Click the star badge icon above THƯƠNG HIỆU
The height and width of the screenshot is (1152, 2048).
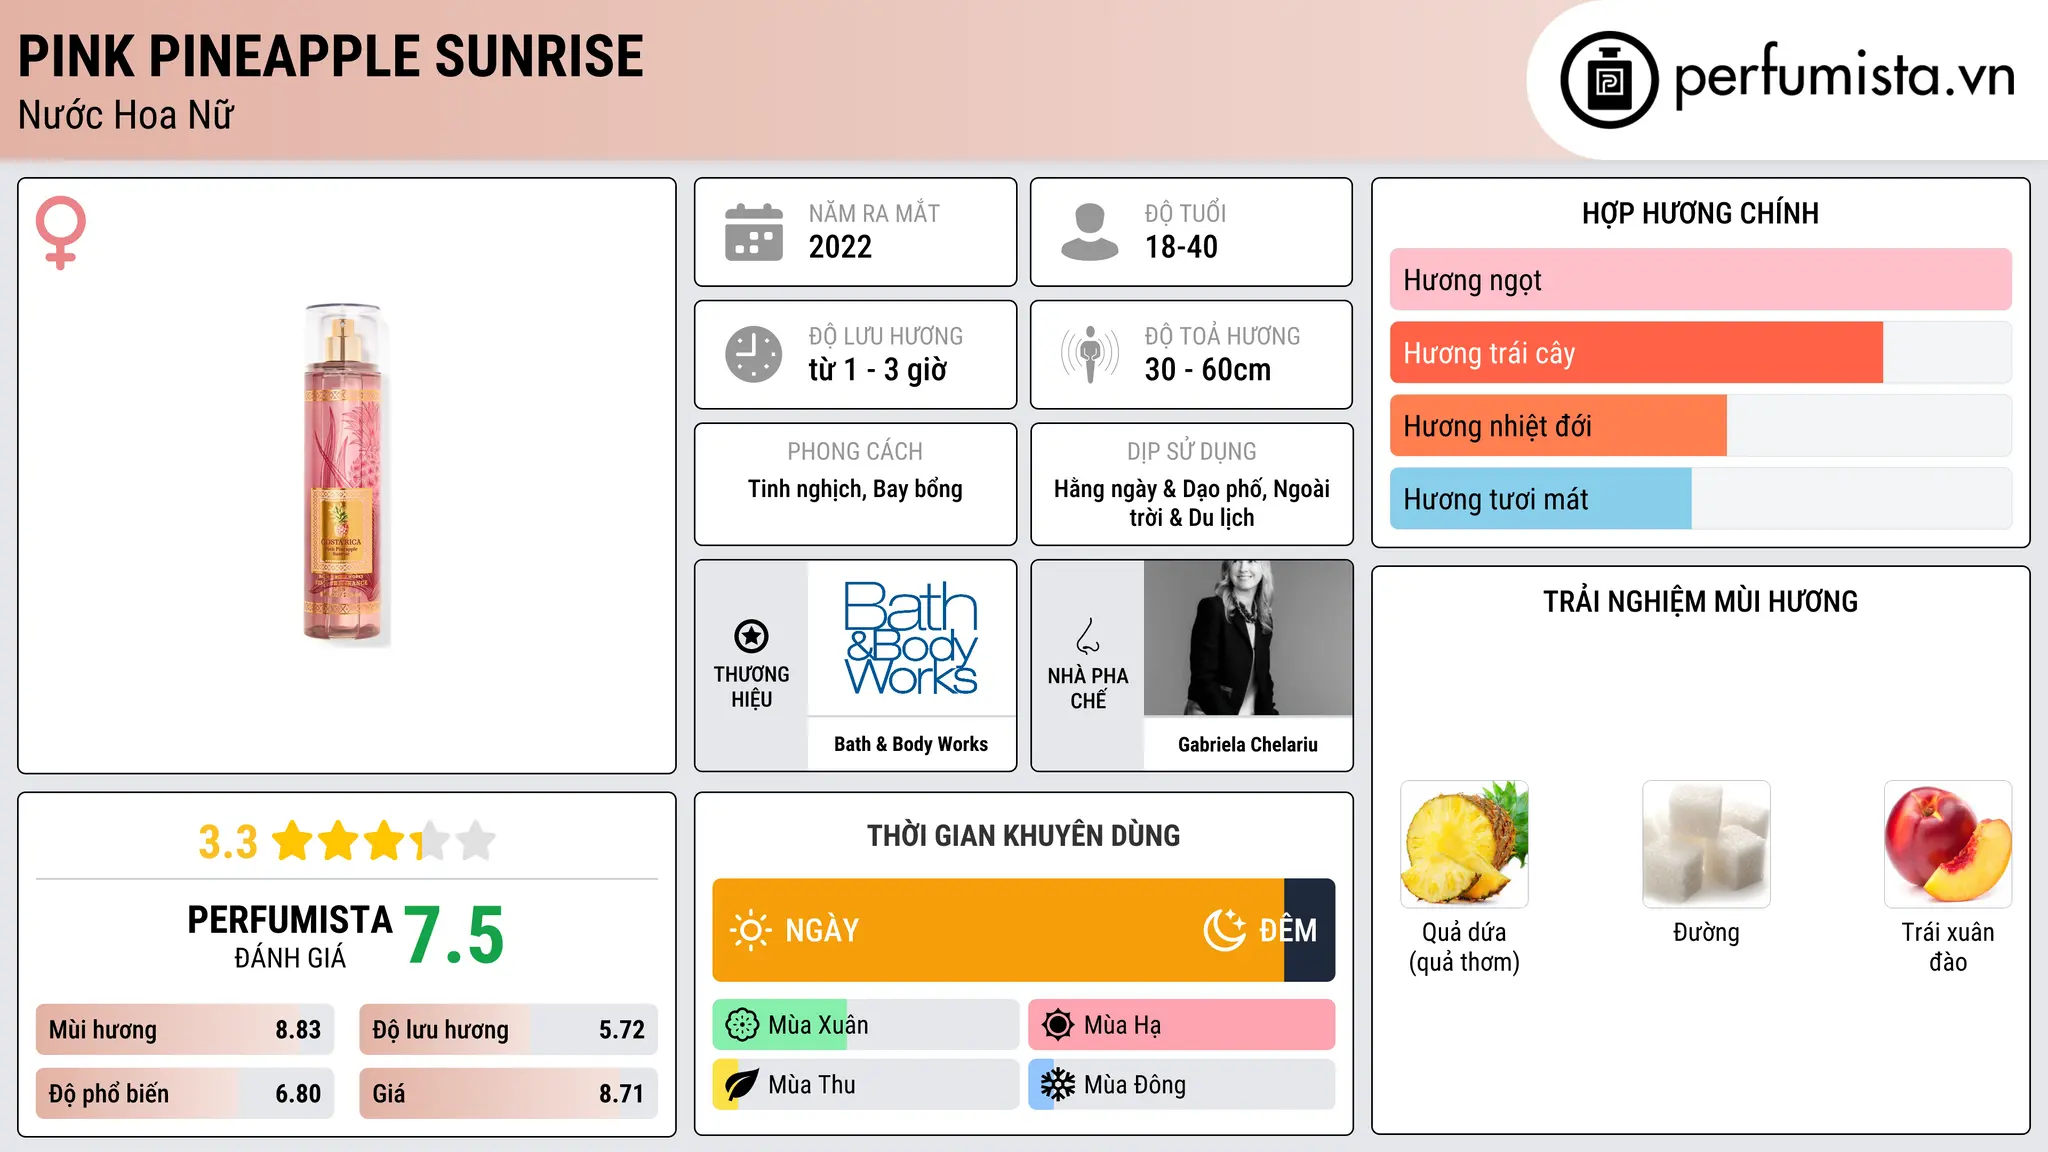click(x=751, y=636)
